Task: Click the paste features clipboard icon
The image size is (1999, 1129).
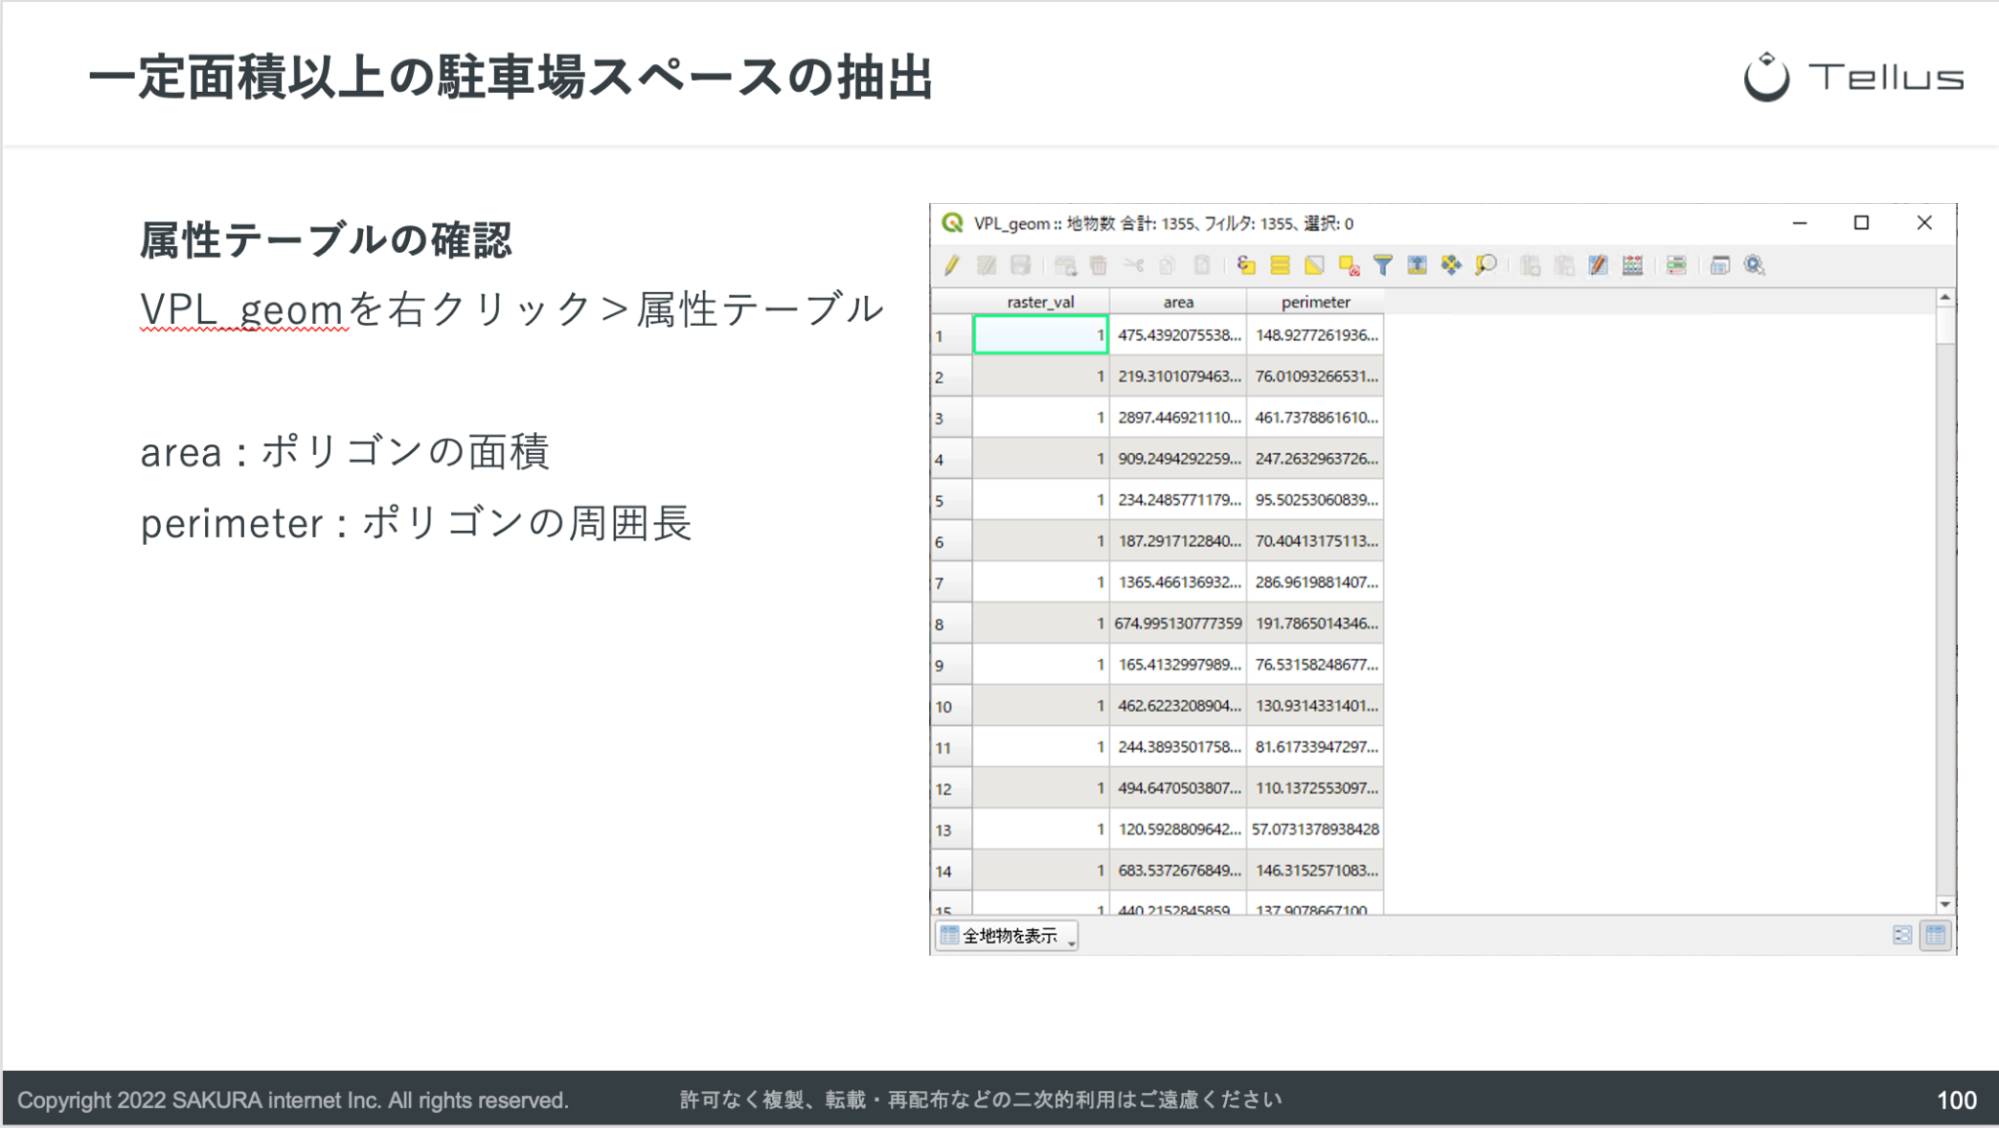Action: pyautogui.click(x=1202, y=265)
